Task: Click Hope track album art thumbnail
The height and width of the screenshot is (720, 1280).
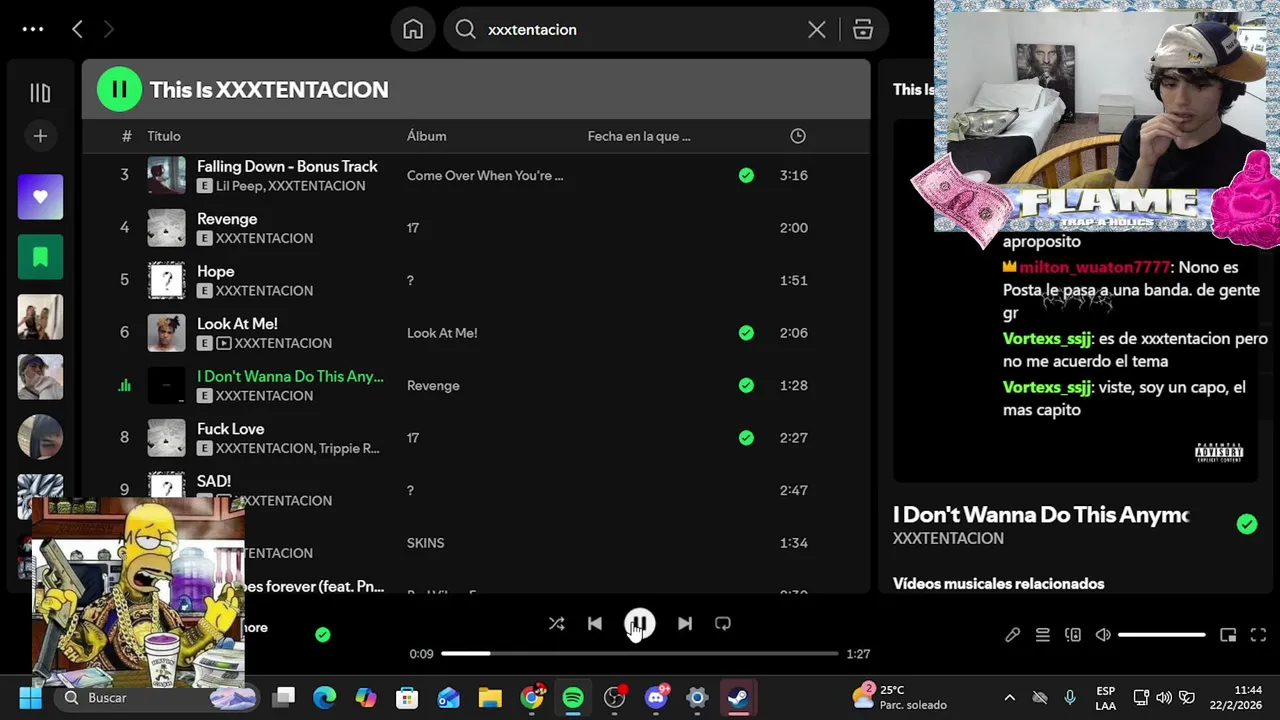Action: coord(167,280)
